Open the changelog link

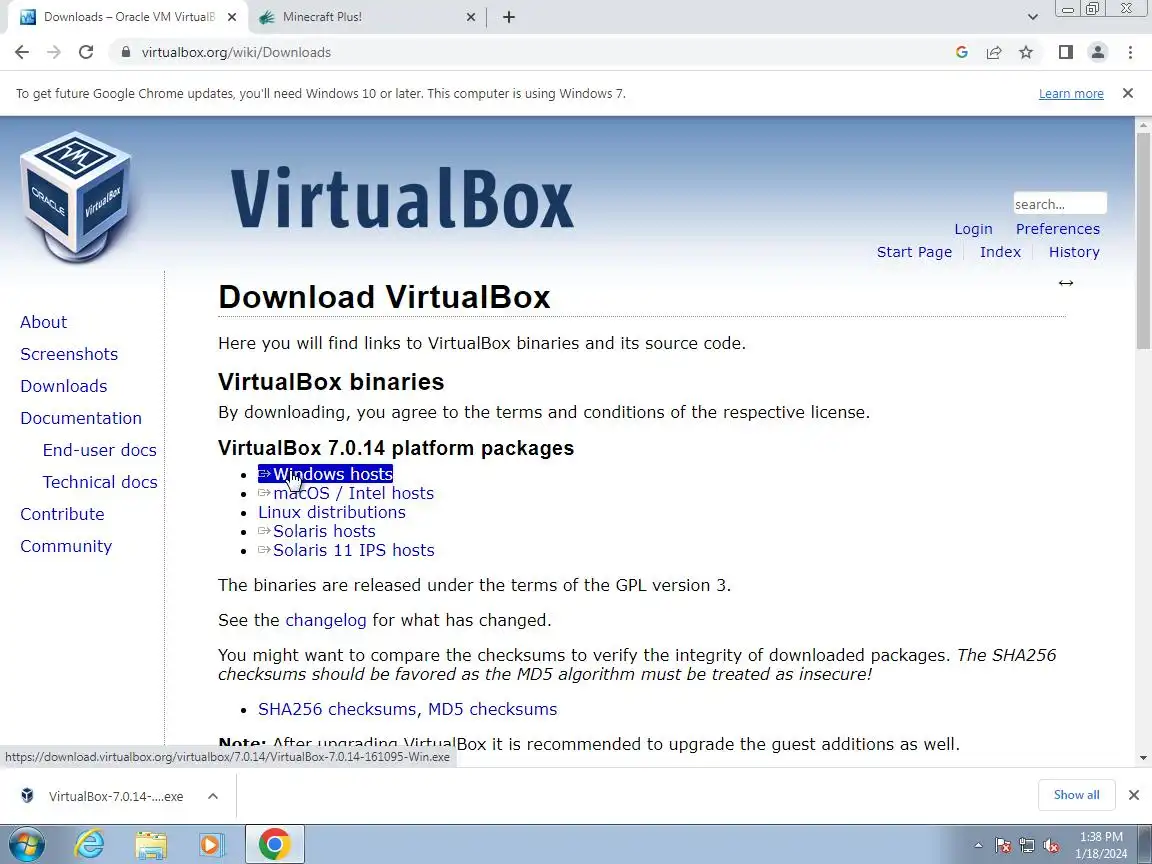pos(325,621)
